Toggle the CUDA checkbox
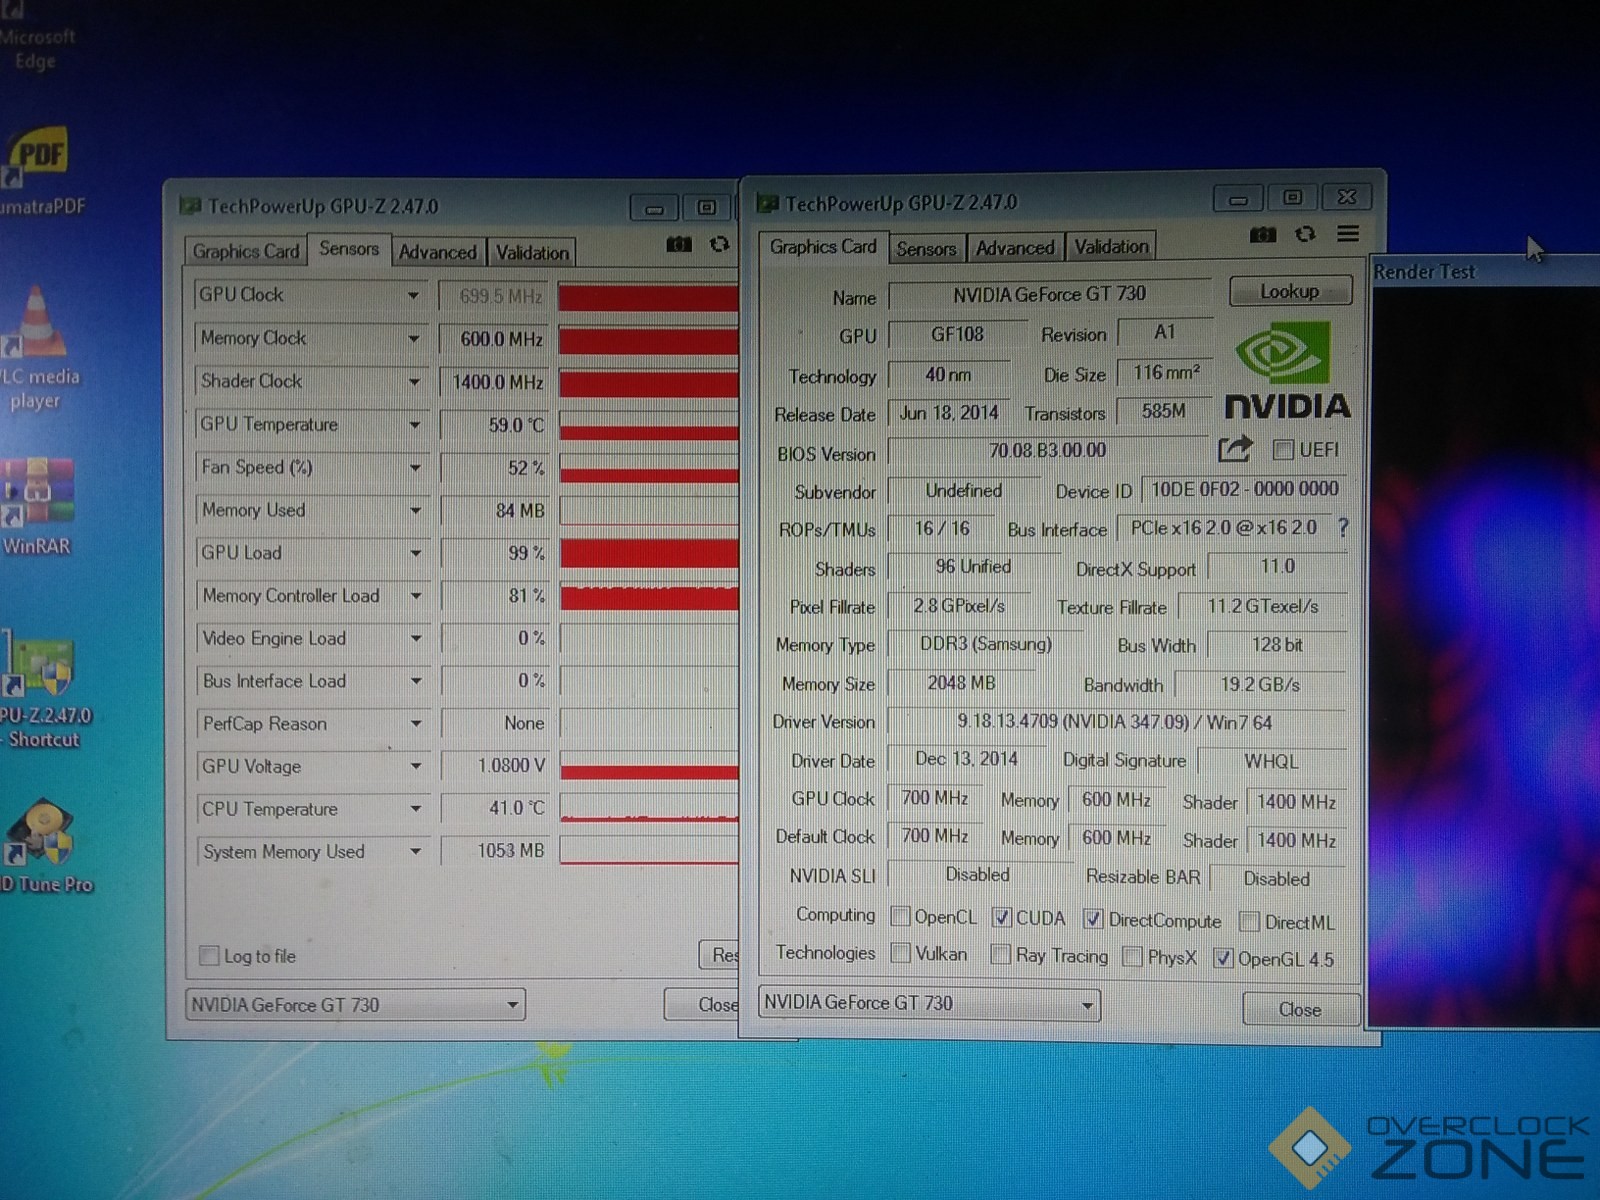The height and width of the screenshot is (1200, 1600). pyautogui.click(x=1002, y=917)
